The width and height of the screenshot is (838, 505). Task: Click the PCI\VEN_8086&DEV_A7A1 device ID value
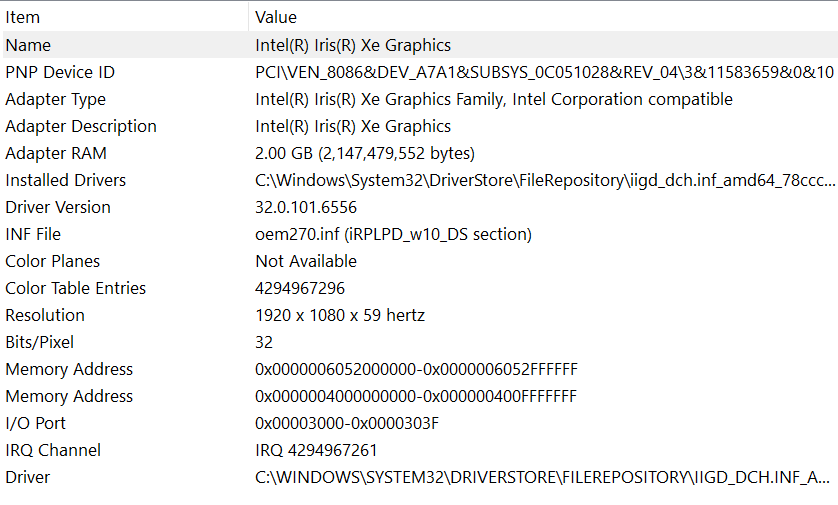(544, 72)
